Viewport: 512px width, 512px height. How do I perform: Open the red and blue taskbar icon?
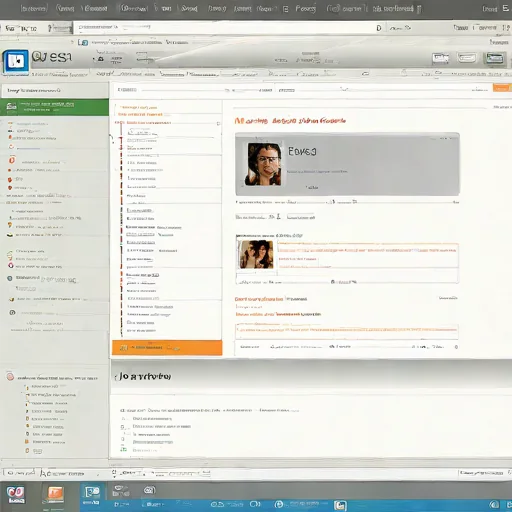15,495
